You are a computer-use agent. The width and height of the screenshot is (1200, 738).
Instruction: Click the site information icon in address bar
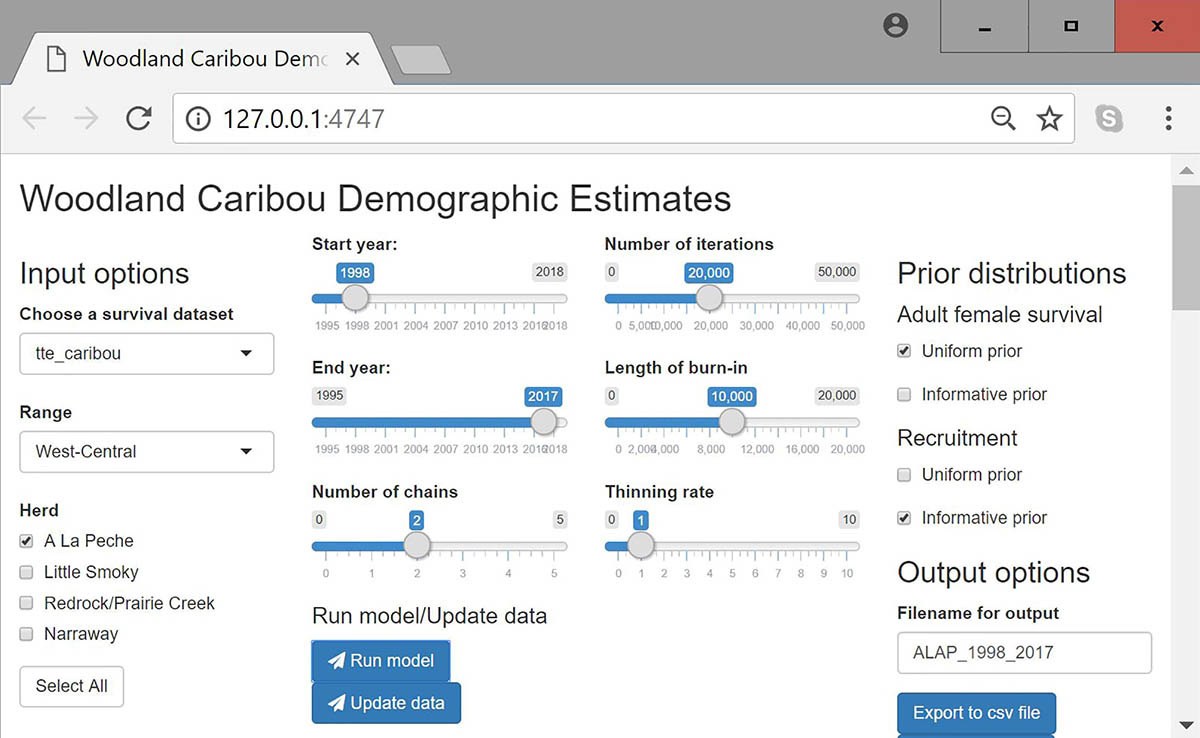click(199, 119)
